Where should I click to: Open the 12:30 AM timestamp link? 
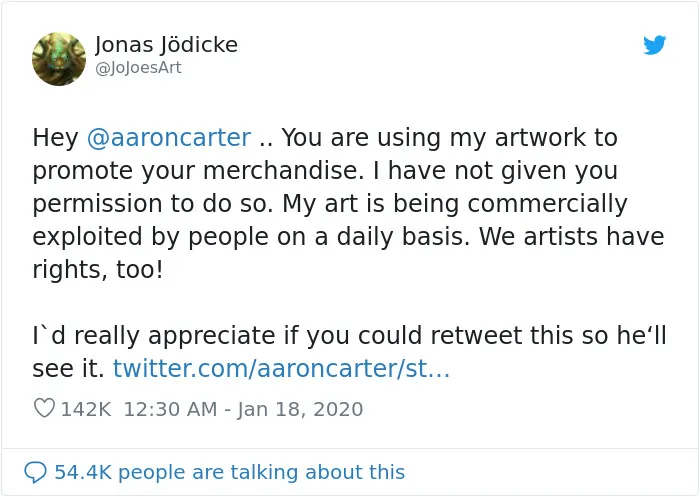coord(170,409)
